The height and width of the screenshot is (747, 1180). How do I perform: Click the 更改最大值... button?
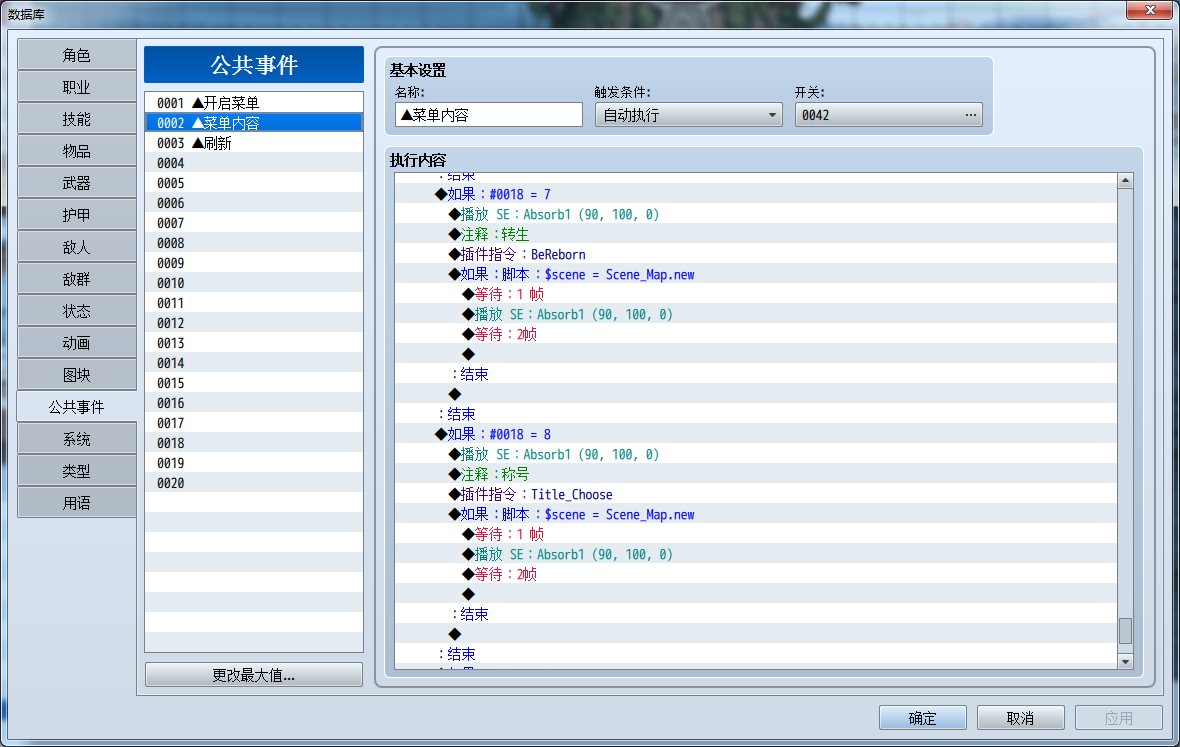tap(254, 675)
